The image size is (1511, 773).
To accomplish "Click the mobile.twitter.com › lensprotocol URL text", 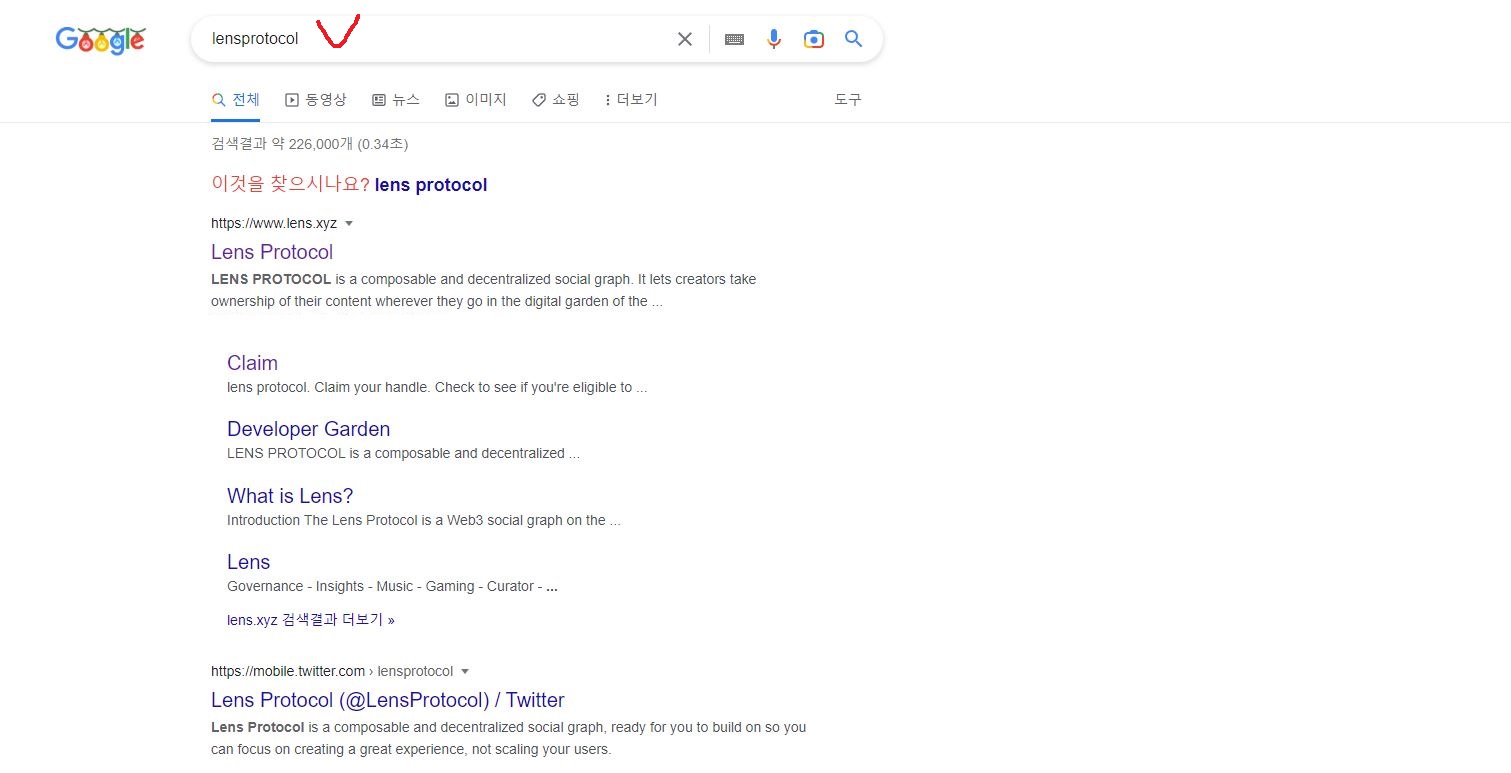I will 332,671.
